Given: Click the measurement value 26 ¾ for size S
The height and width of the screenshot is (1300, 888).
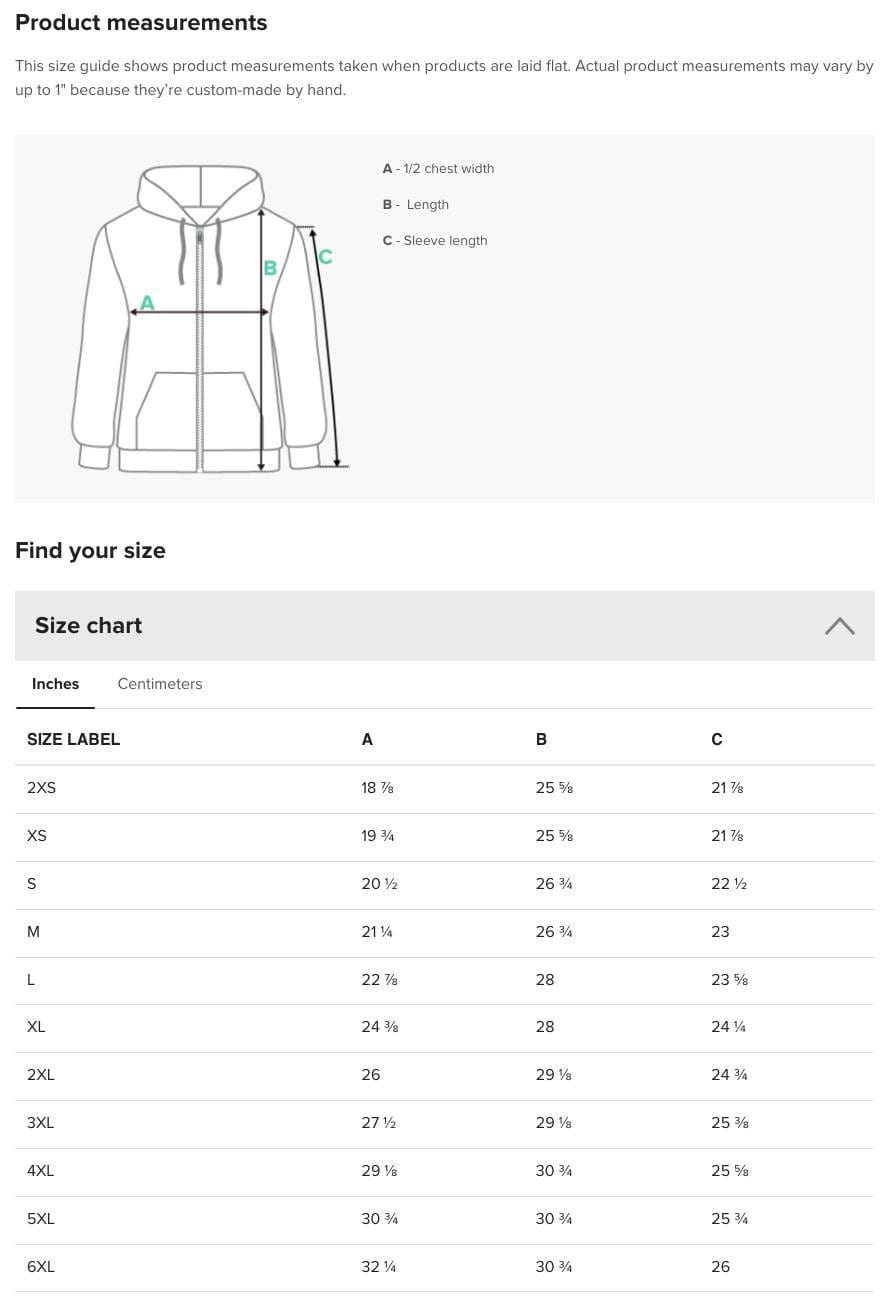Looking at the screenshot, I should [554, 884].
